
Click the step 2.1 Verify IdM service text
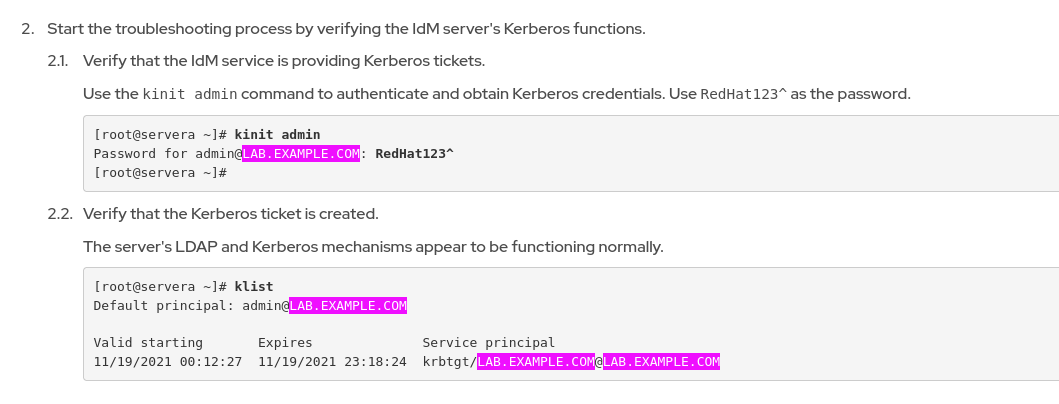(284, 61)
